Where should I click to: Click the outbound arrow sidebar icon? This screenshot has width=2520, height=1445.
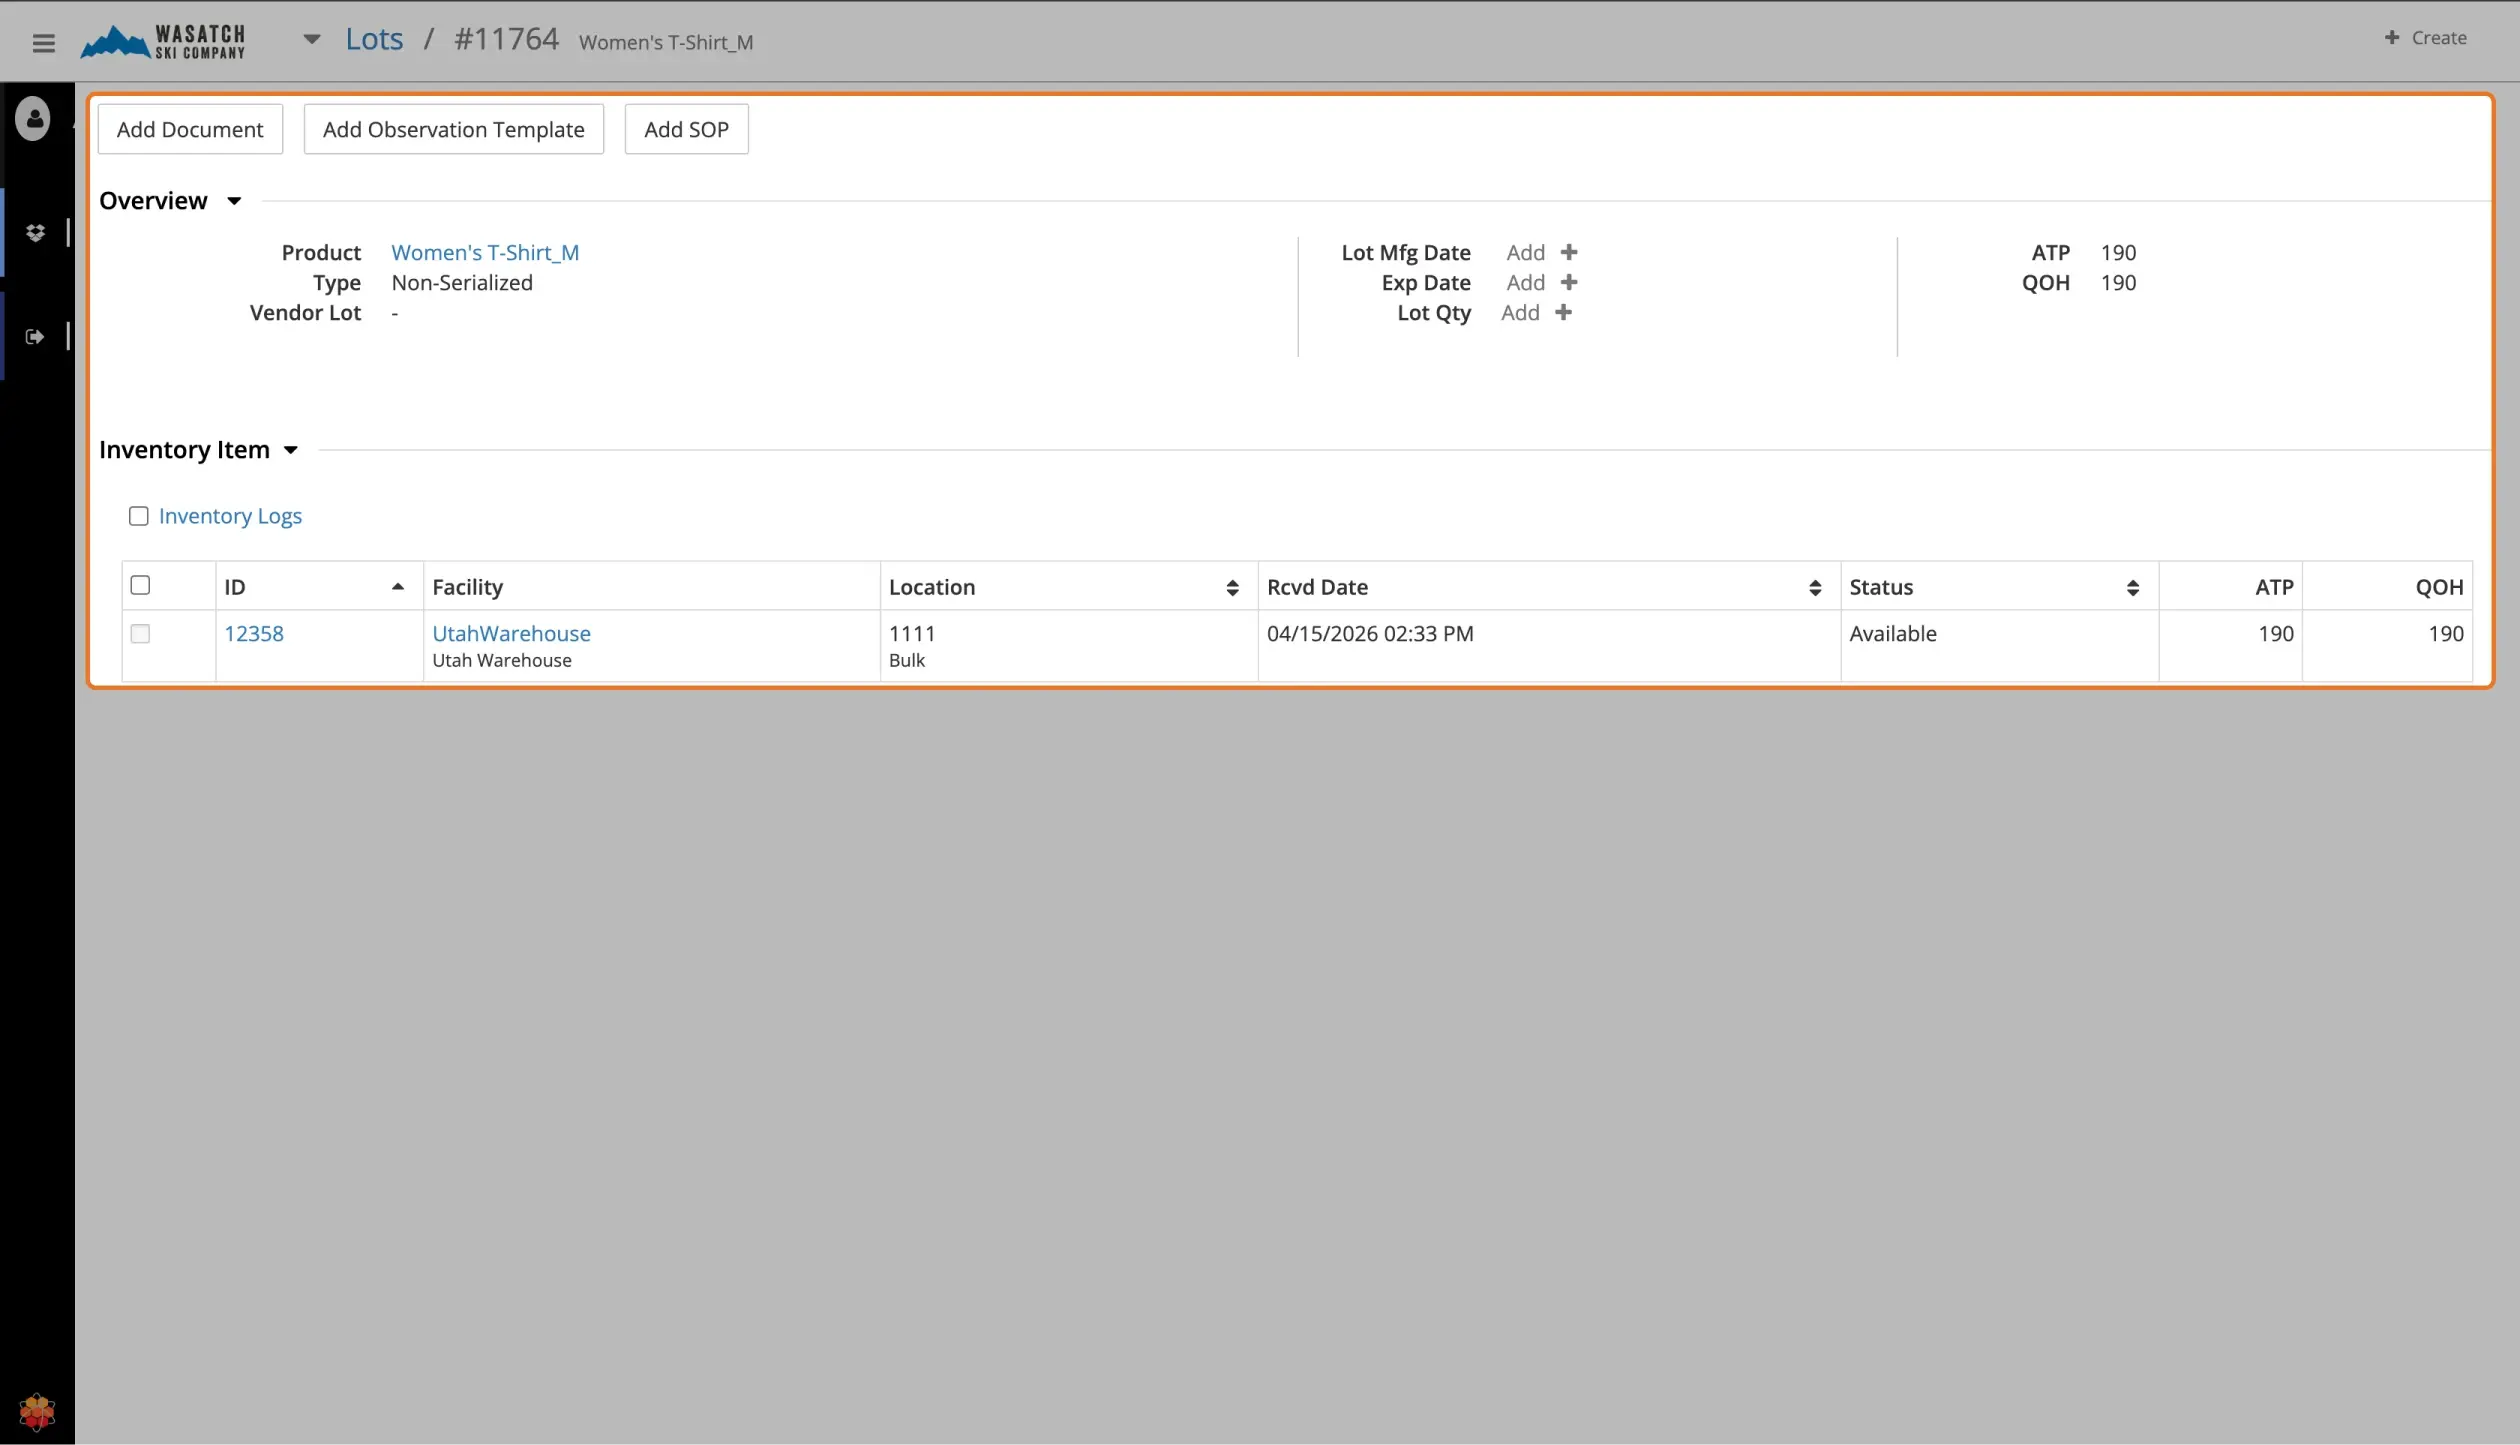pyautogui.click(x=35, y=337)
